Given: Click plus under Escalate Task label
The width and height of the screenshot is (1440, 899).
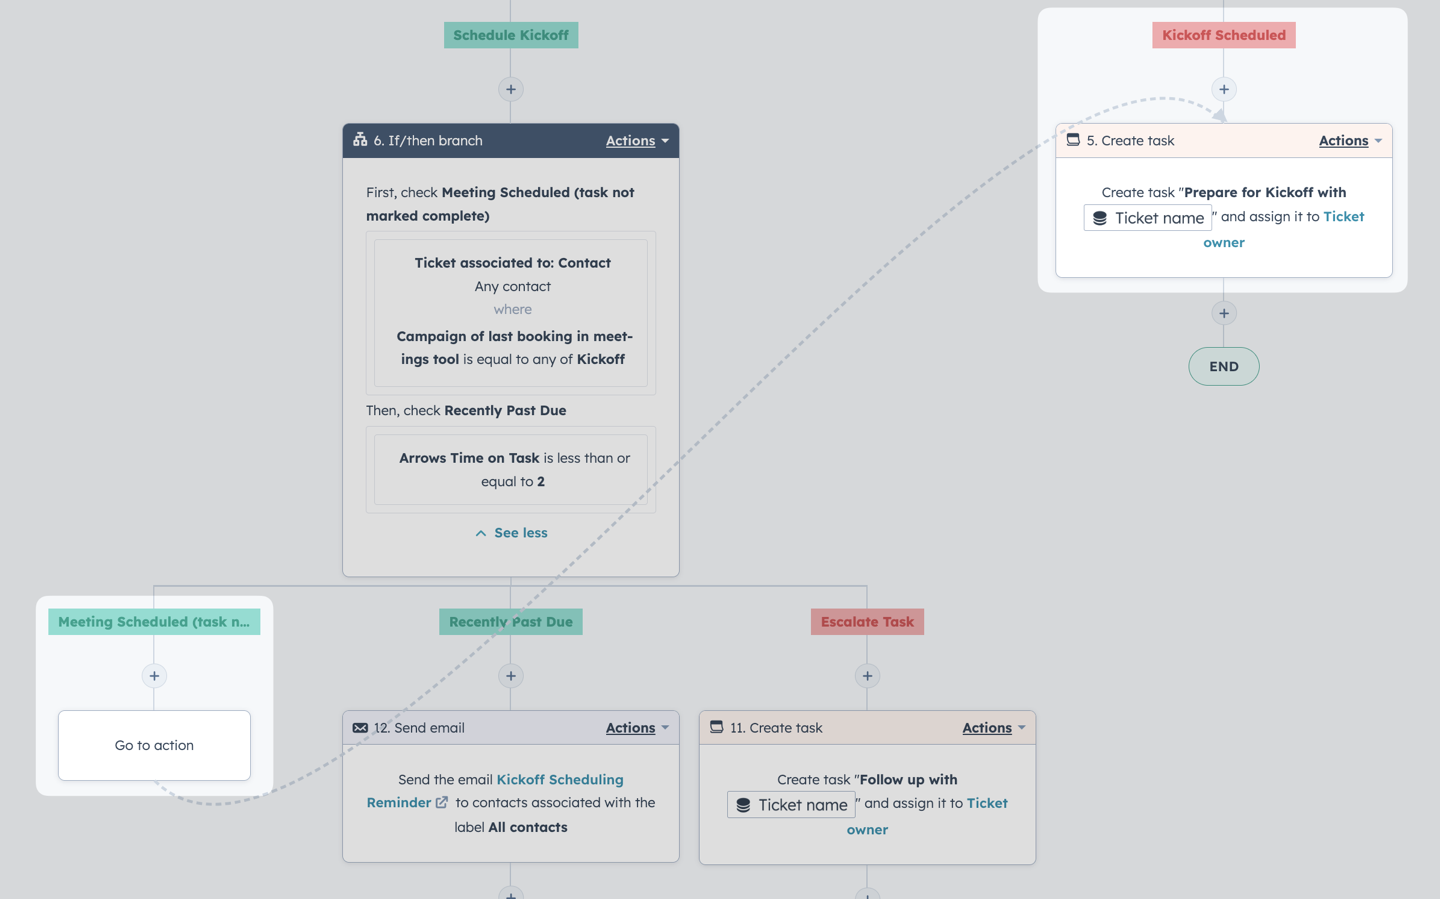Looking at the screenshot, I should [x=867, y=676].
